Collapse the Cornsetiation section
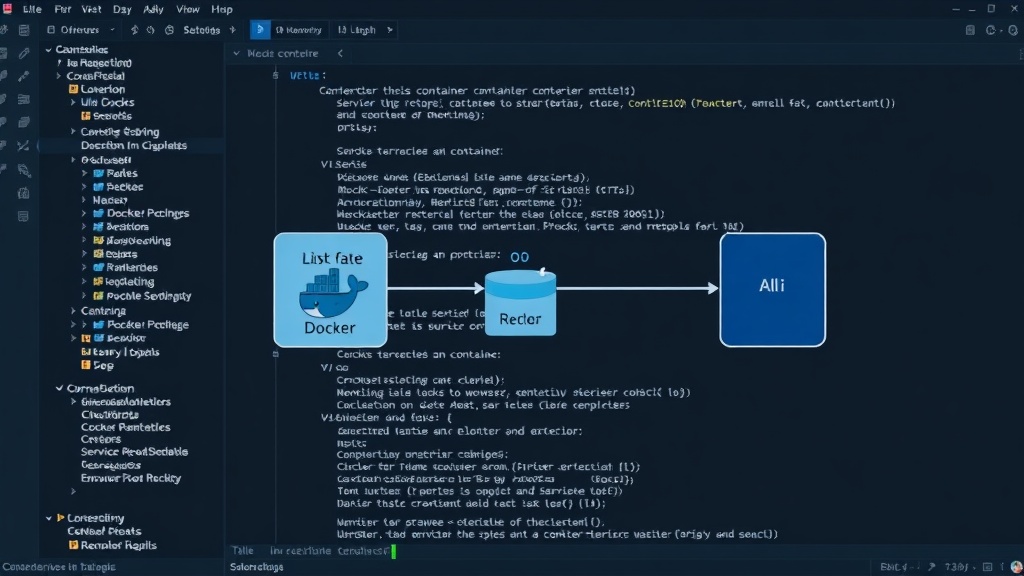This screenshot has height=576, width=1024. point(59,389)
